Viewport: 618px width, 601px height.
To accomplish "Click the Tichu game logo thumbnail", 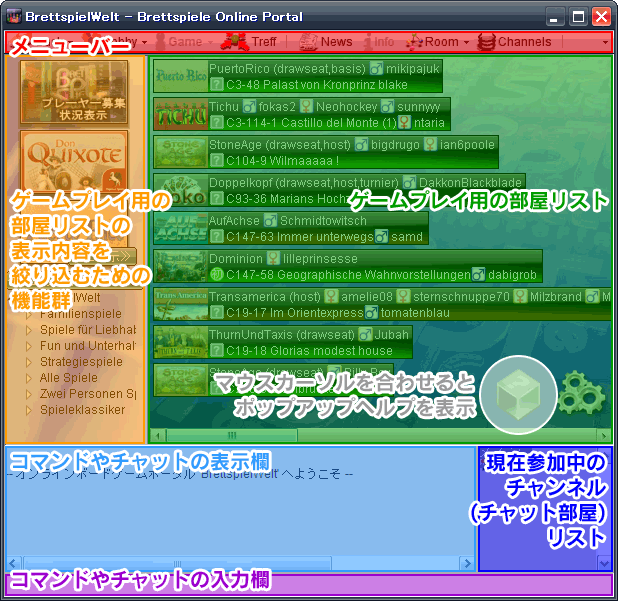I will click(x=181, y=114).
